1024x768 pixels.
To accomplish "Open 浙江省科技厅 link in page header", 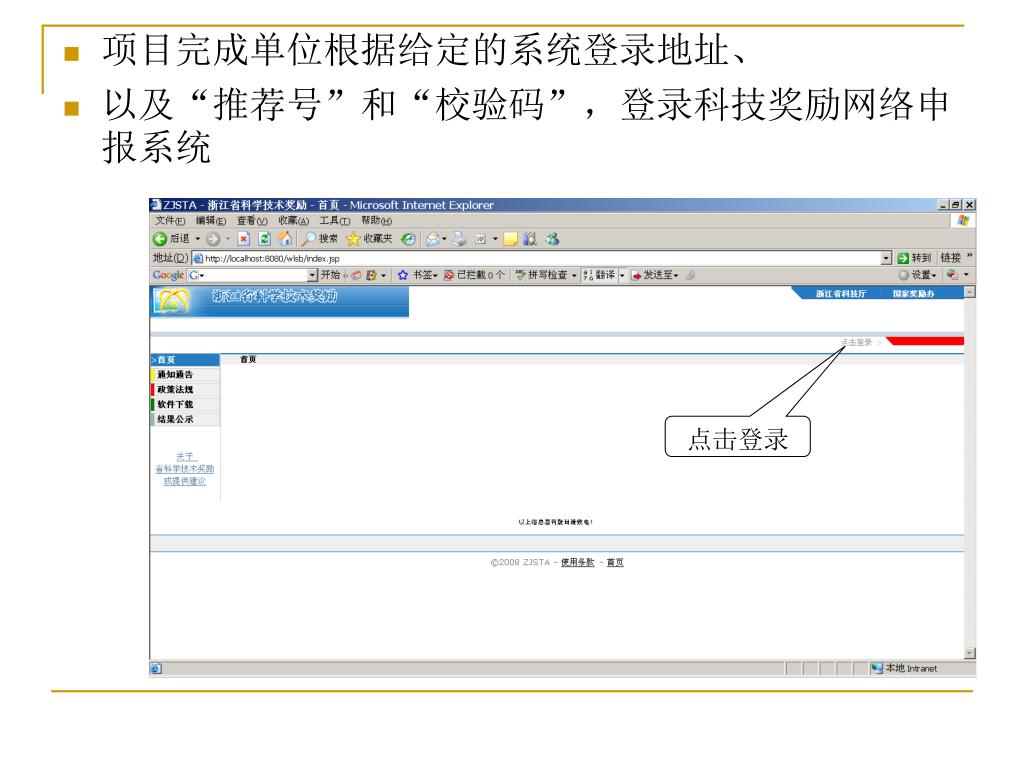I will pyautogui.click(x=840, y=294).
